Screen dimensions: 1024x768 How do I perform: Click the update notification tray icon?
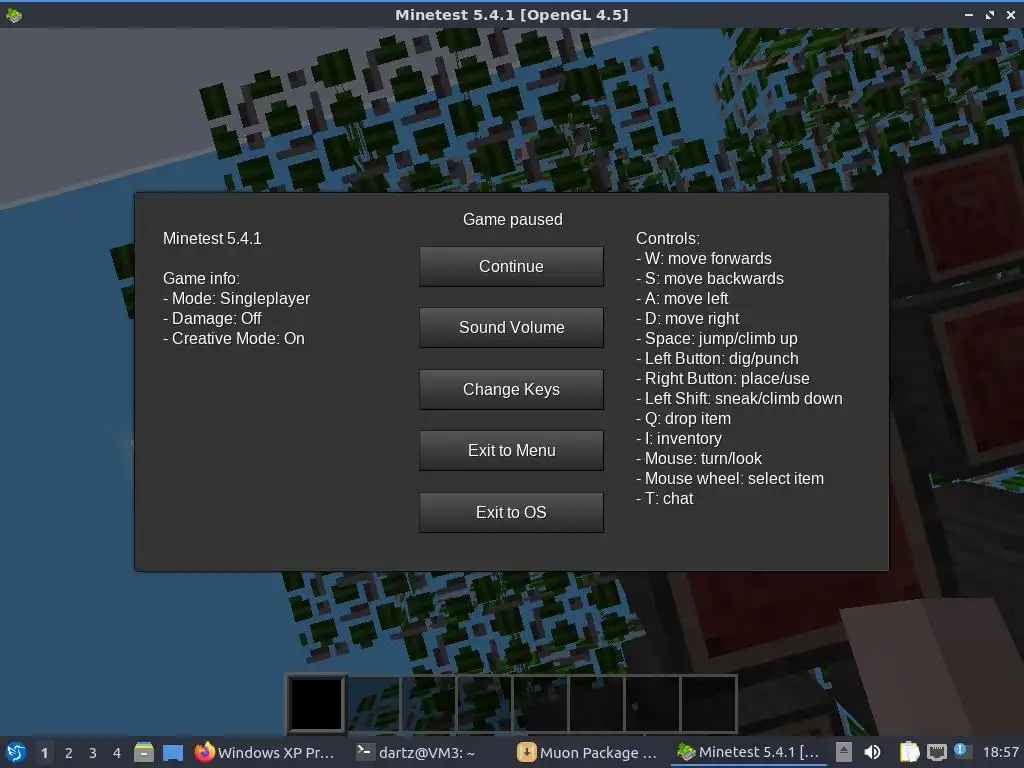point(961,750)
